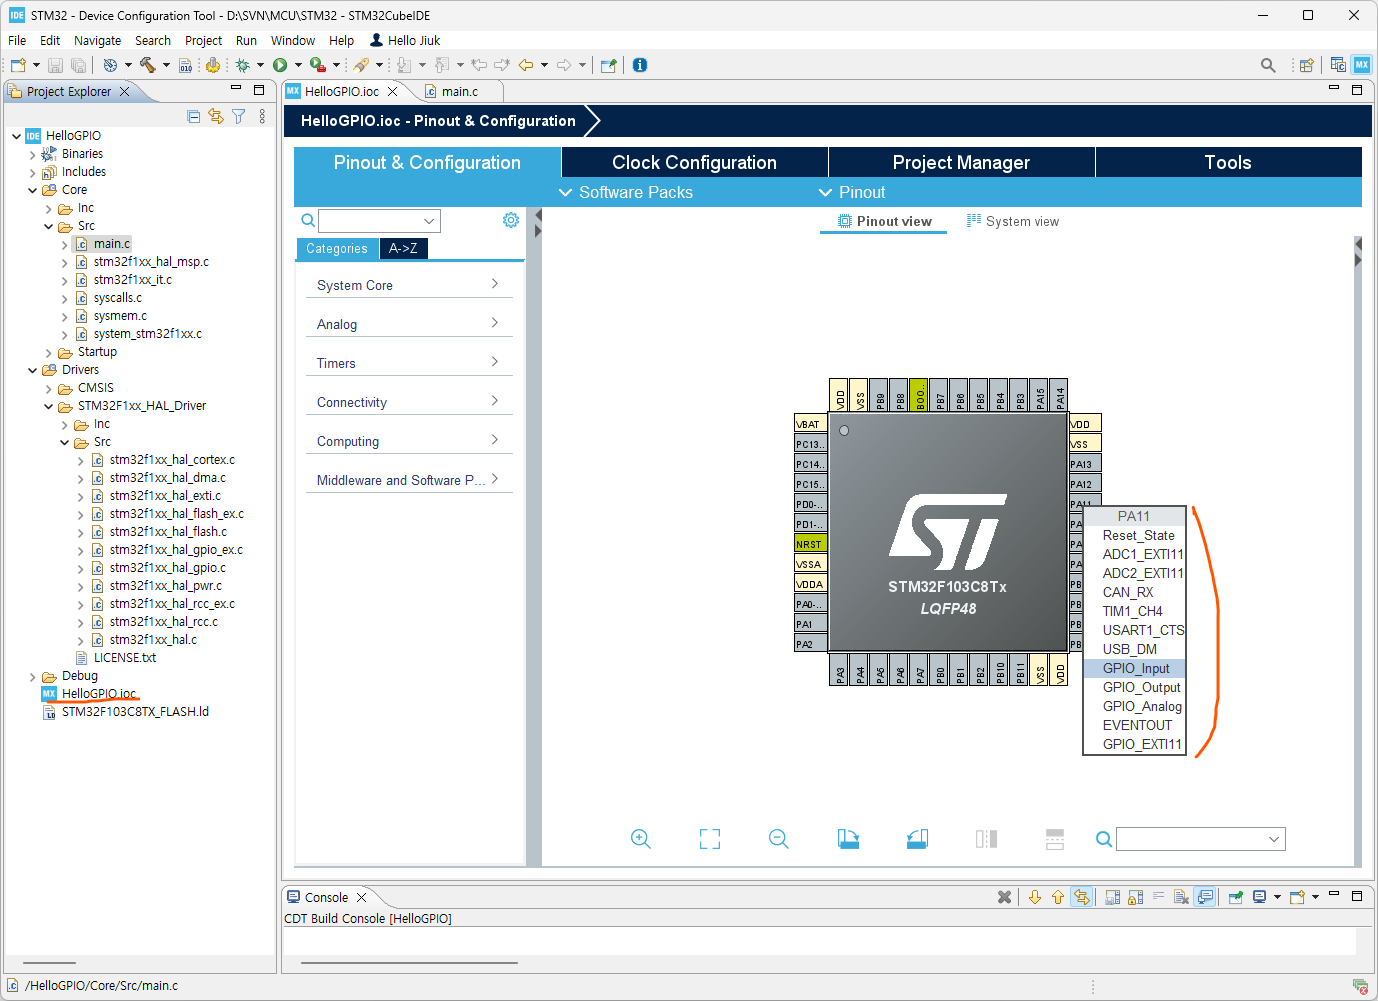The height and width of the screenshot is (1001, 1378).
Task: Expand the Binaries folder
Action: [x=32, y=154]
